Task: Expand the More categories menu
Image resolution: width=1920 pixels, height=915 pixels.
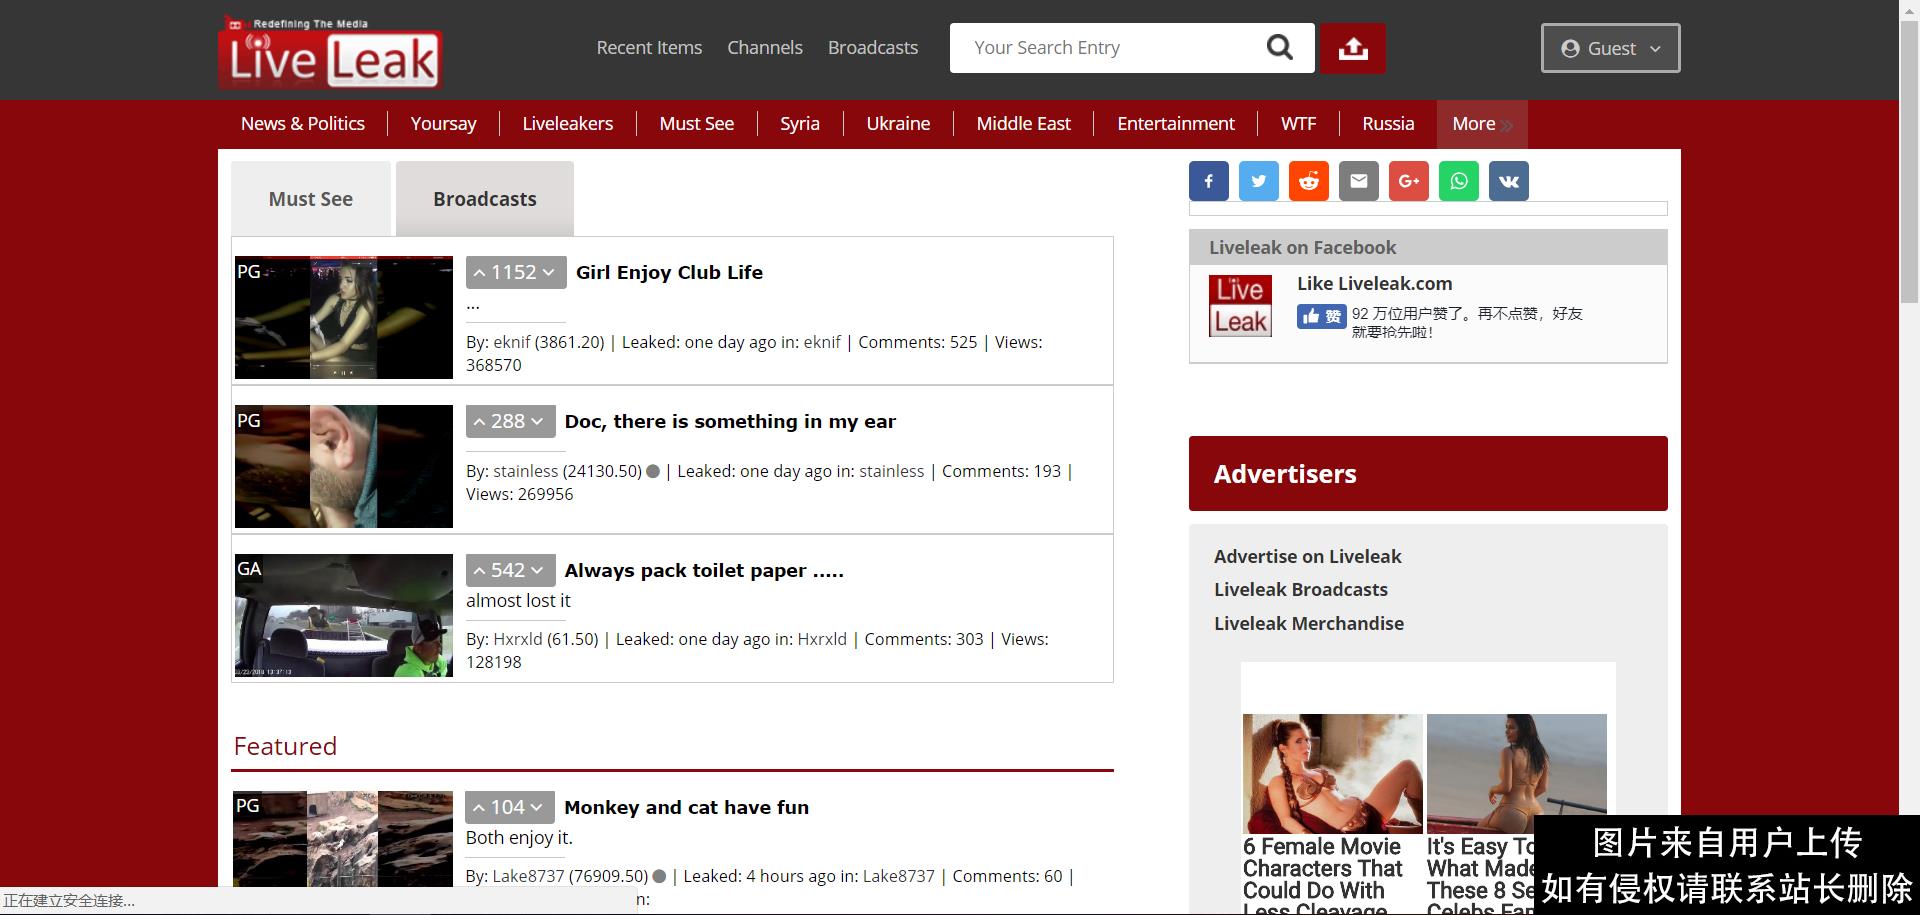Action: pyautogui.click(x=1481, y=124)
